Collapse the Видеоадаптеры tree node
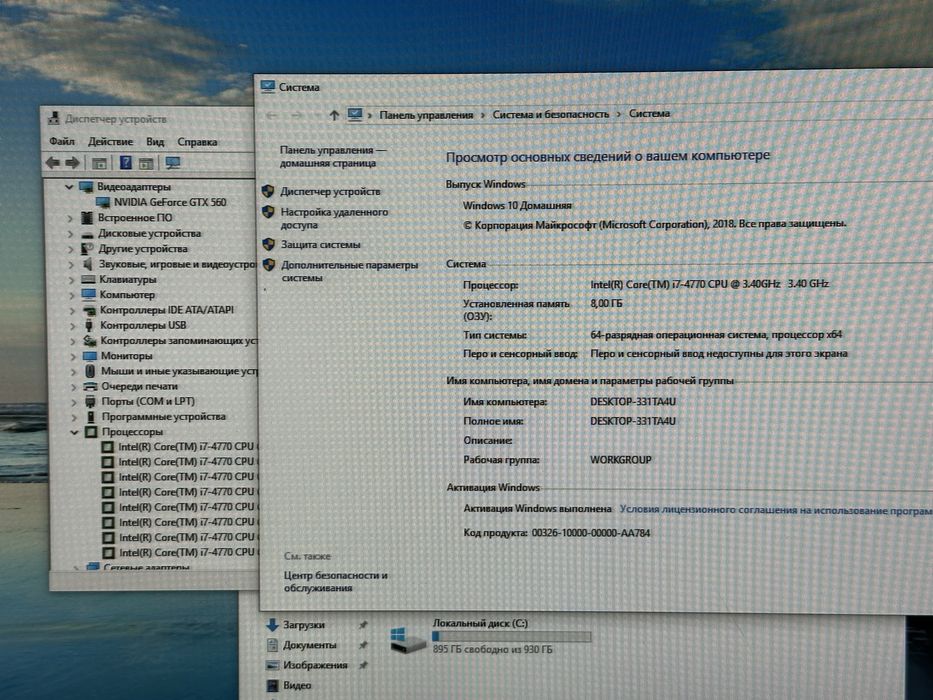The image size is (933, 700). click(x=69, y=187)
